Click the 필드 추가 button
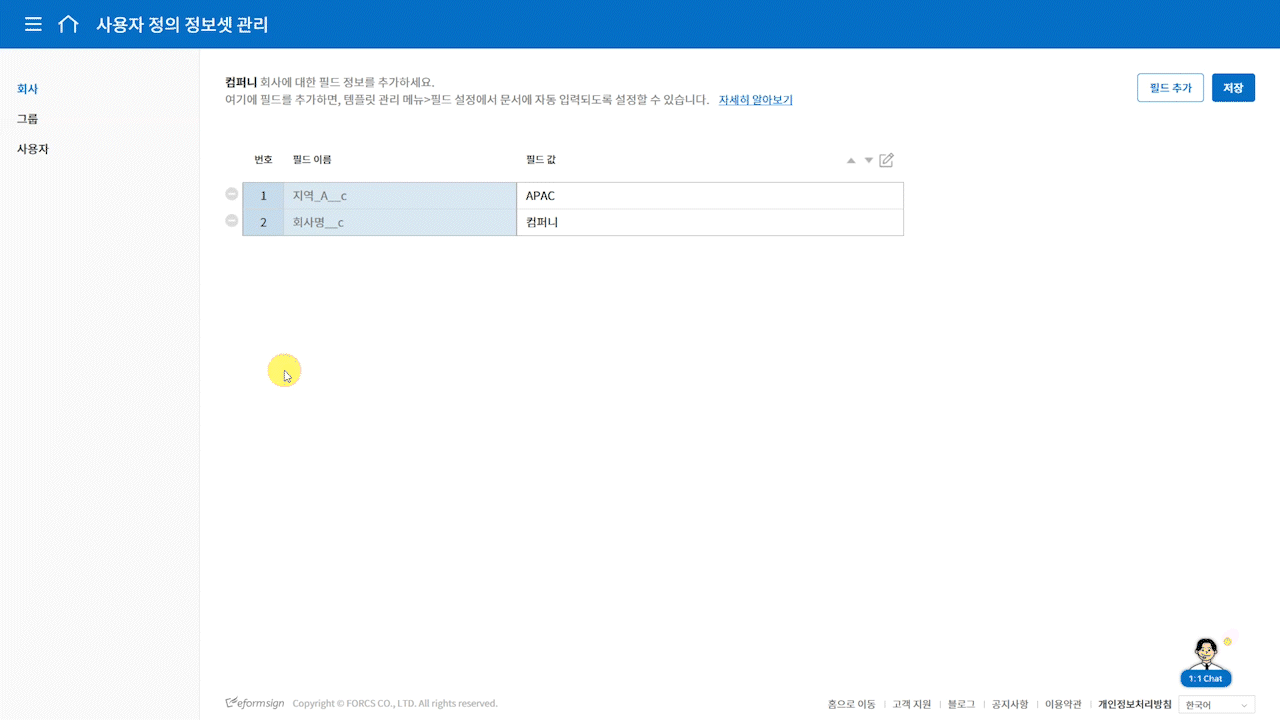This screenshot has height=720, width=1280. (x=1170, y=88)
